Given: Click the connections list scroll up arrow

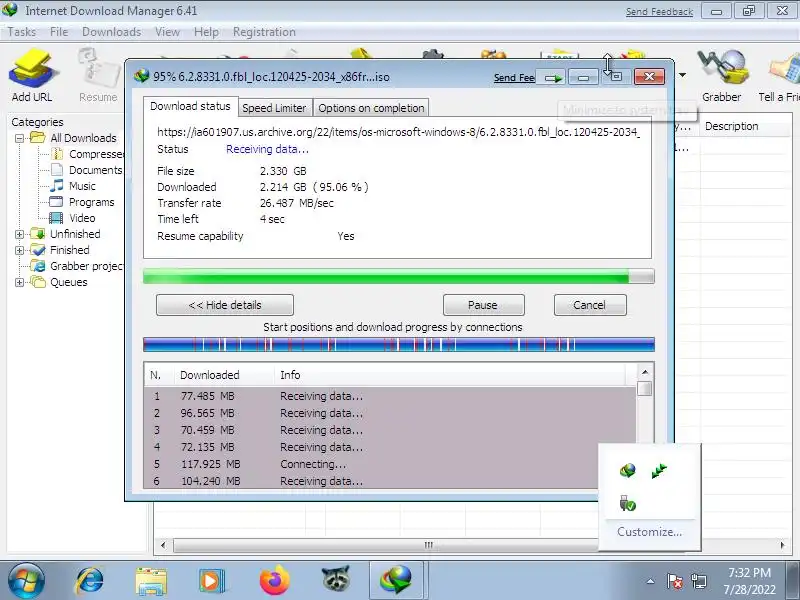Looking at the screenshot, I should point(645,372).
